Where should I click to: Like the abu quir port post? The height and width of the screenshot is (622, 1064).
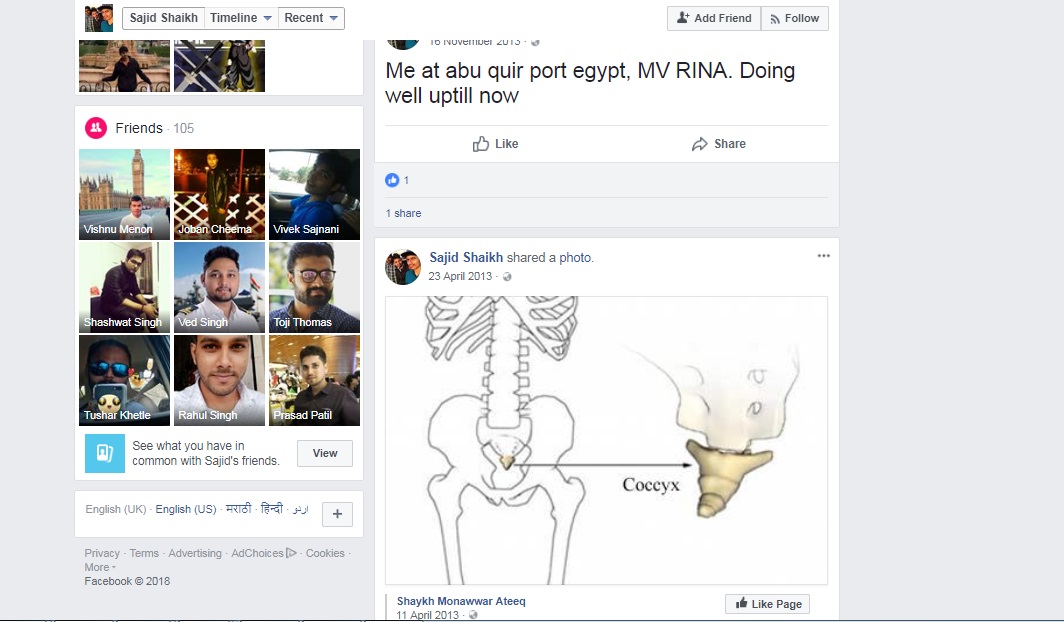point(495,144)
